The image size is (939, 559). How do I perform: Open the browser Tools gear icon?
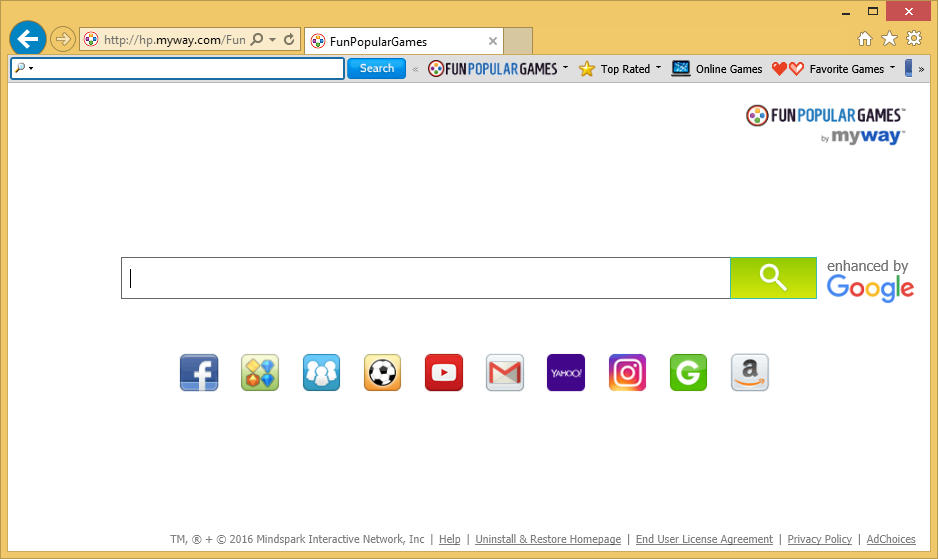tap(914, 39)
